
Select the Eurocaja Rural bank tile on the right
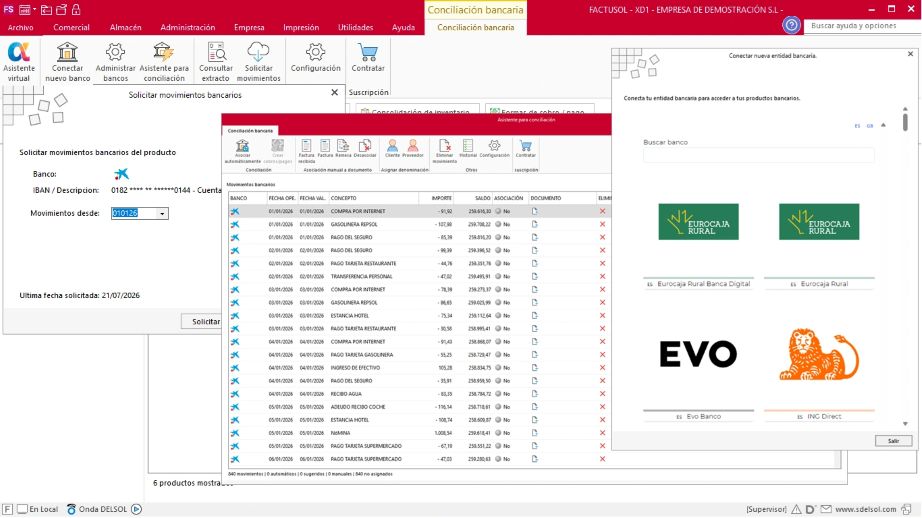pos(819,222)
